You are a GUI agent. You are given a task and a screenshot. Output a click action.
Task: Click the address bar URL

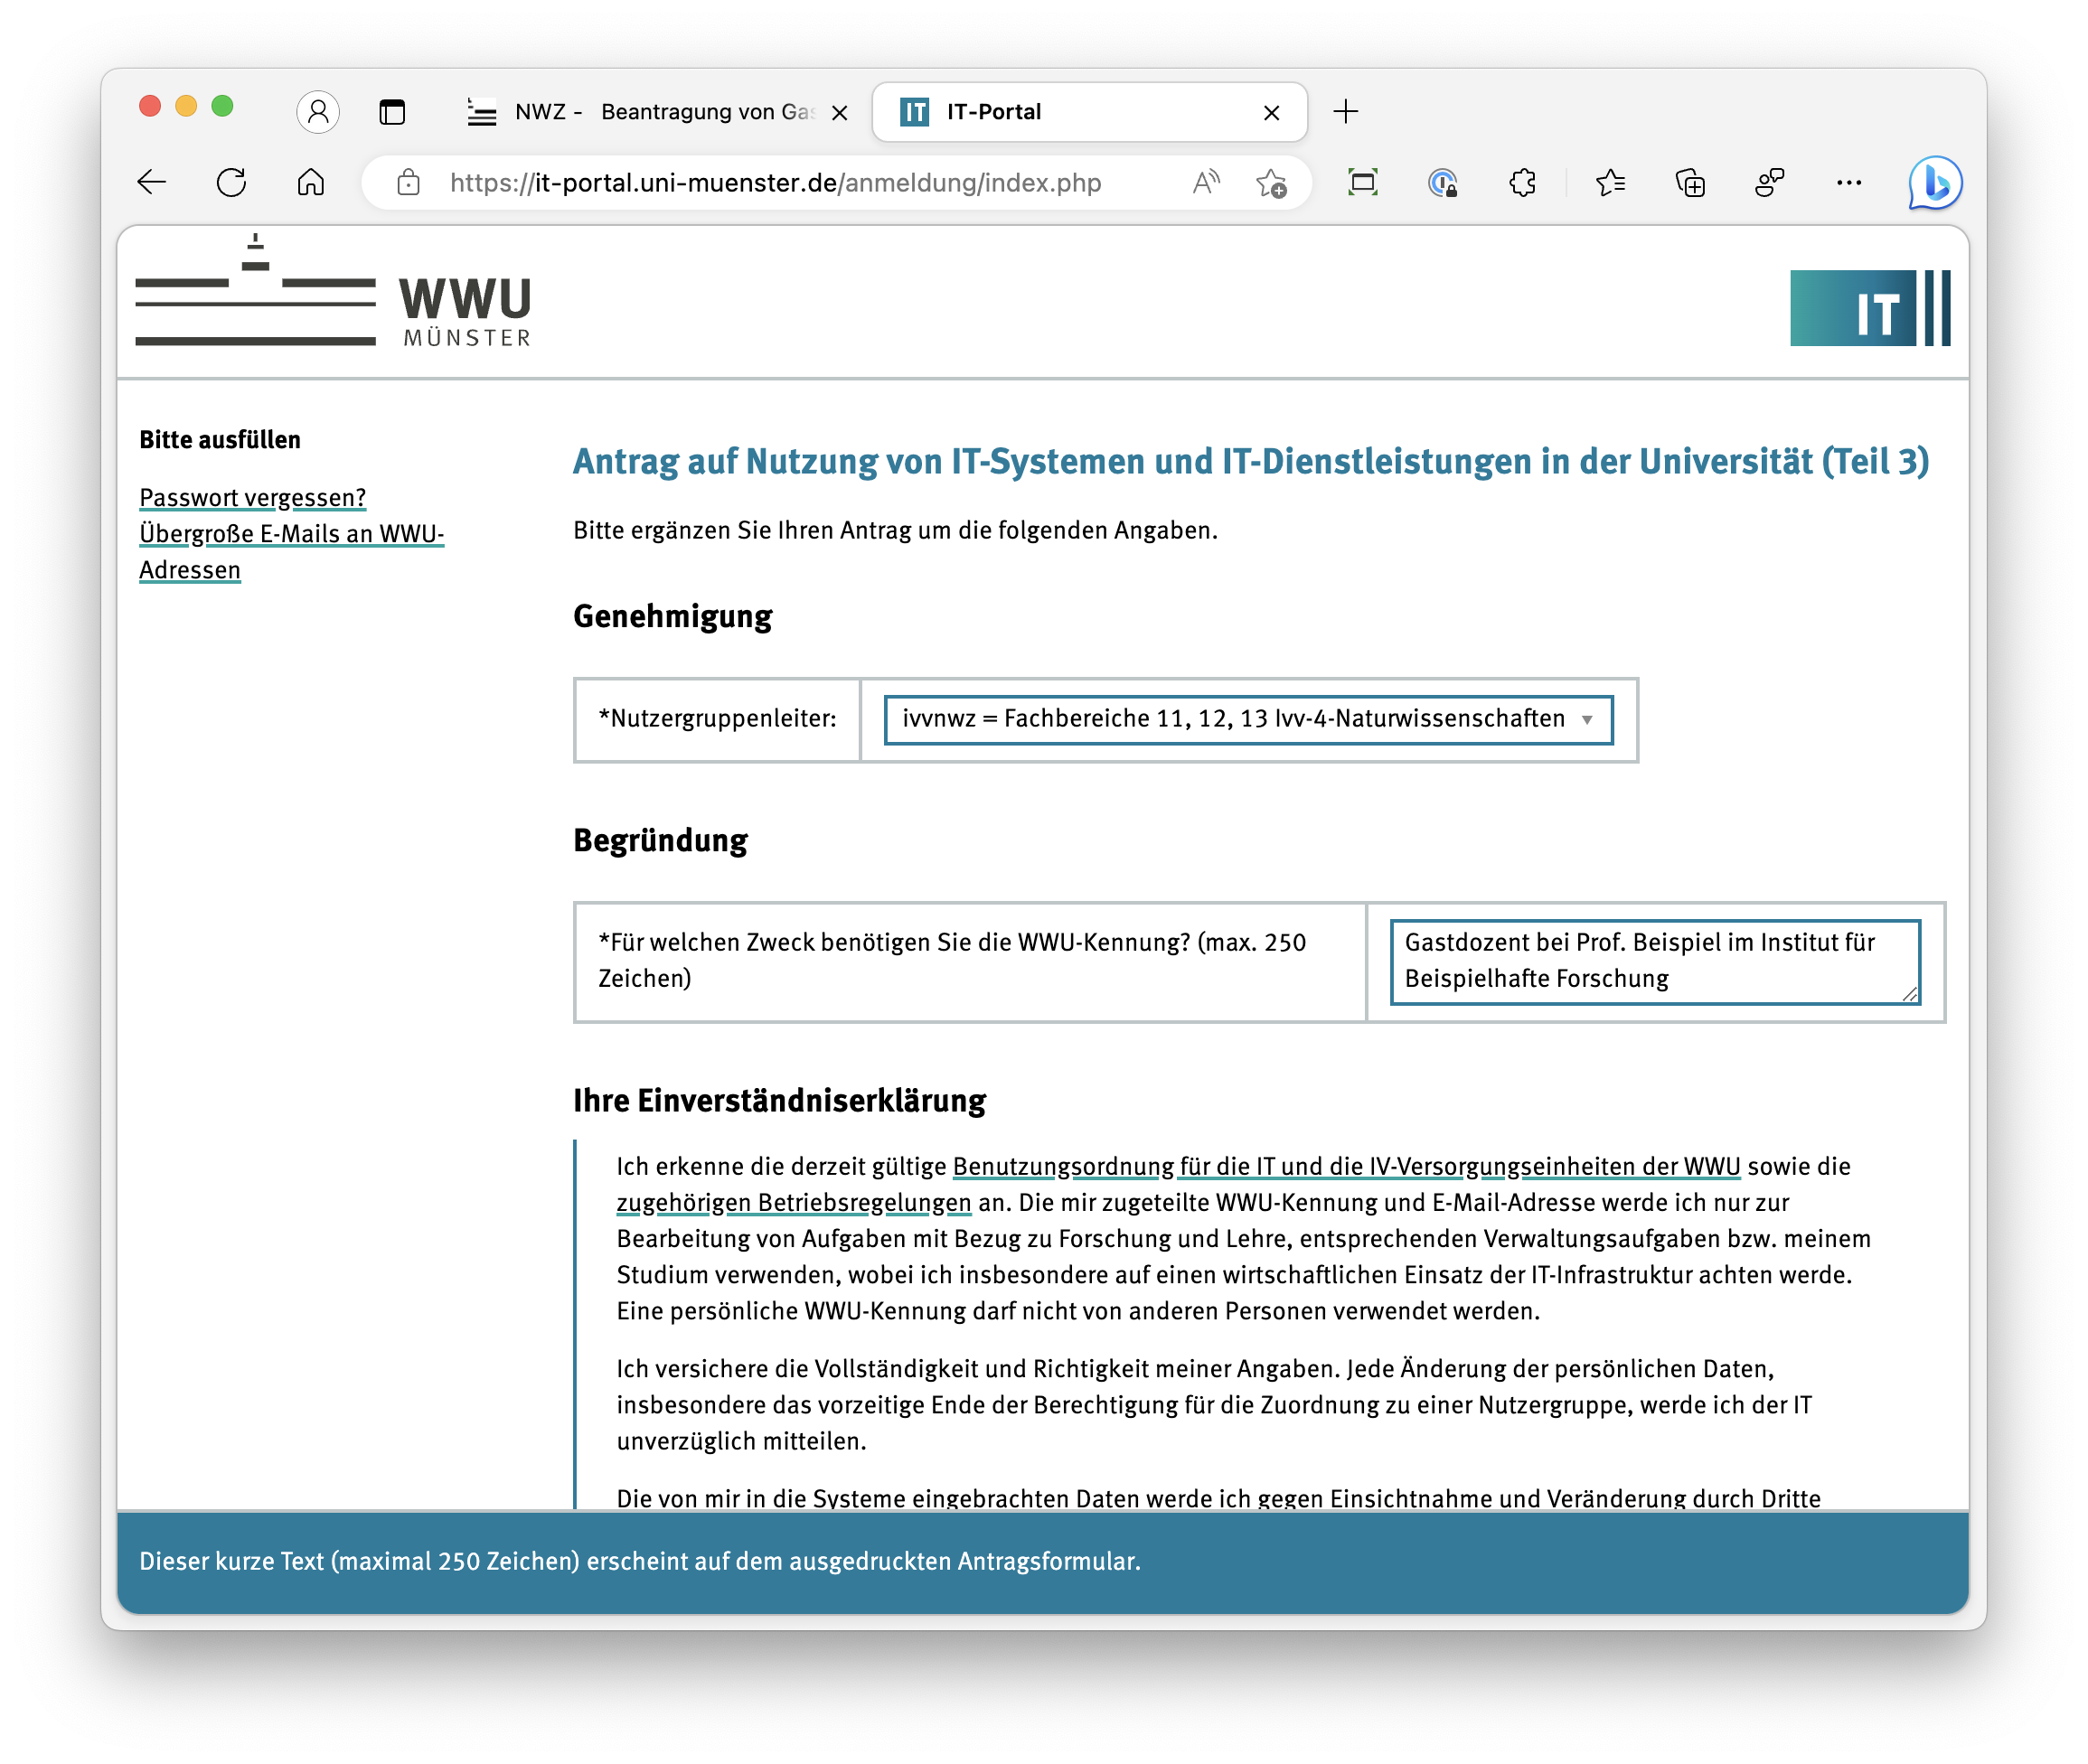775,182
